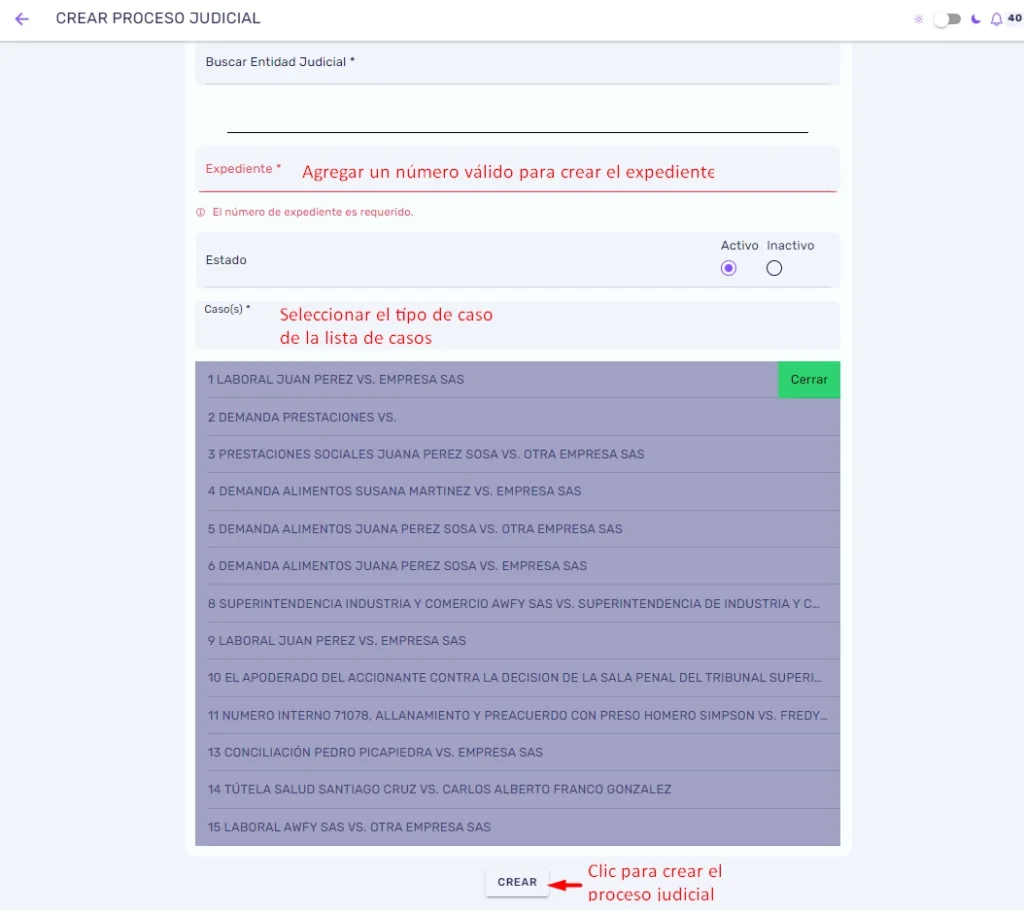This screenshot has width=1024, height=910.
Task: Select case 15 LABORAL AWFY SAS
Action: coord(517,827)
